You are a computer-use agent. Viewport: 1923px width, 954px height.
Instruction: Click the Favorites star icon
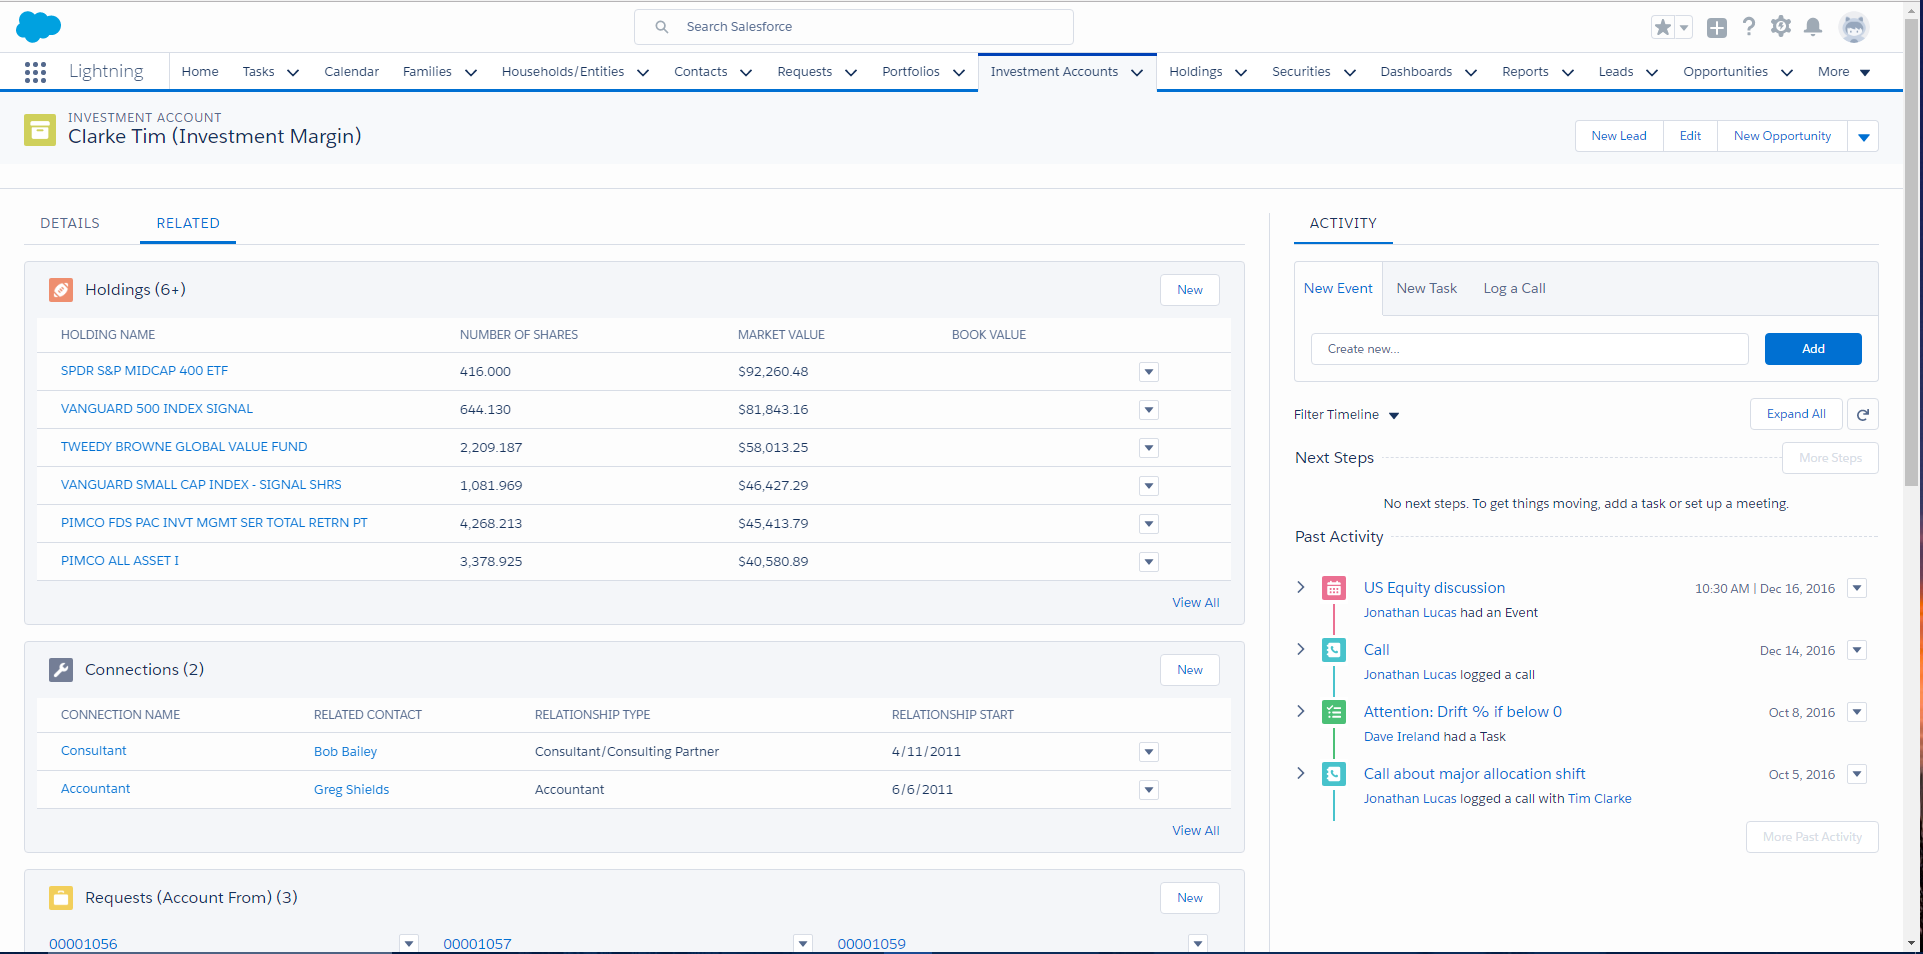(x=1662, y=28)
